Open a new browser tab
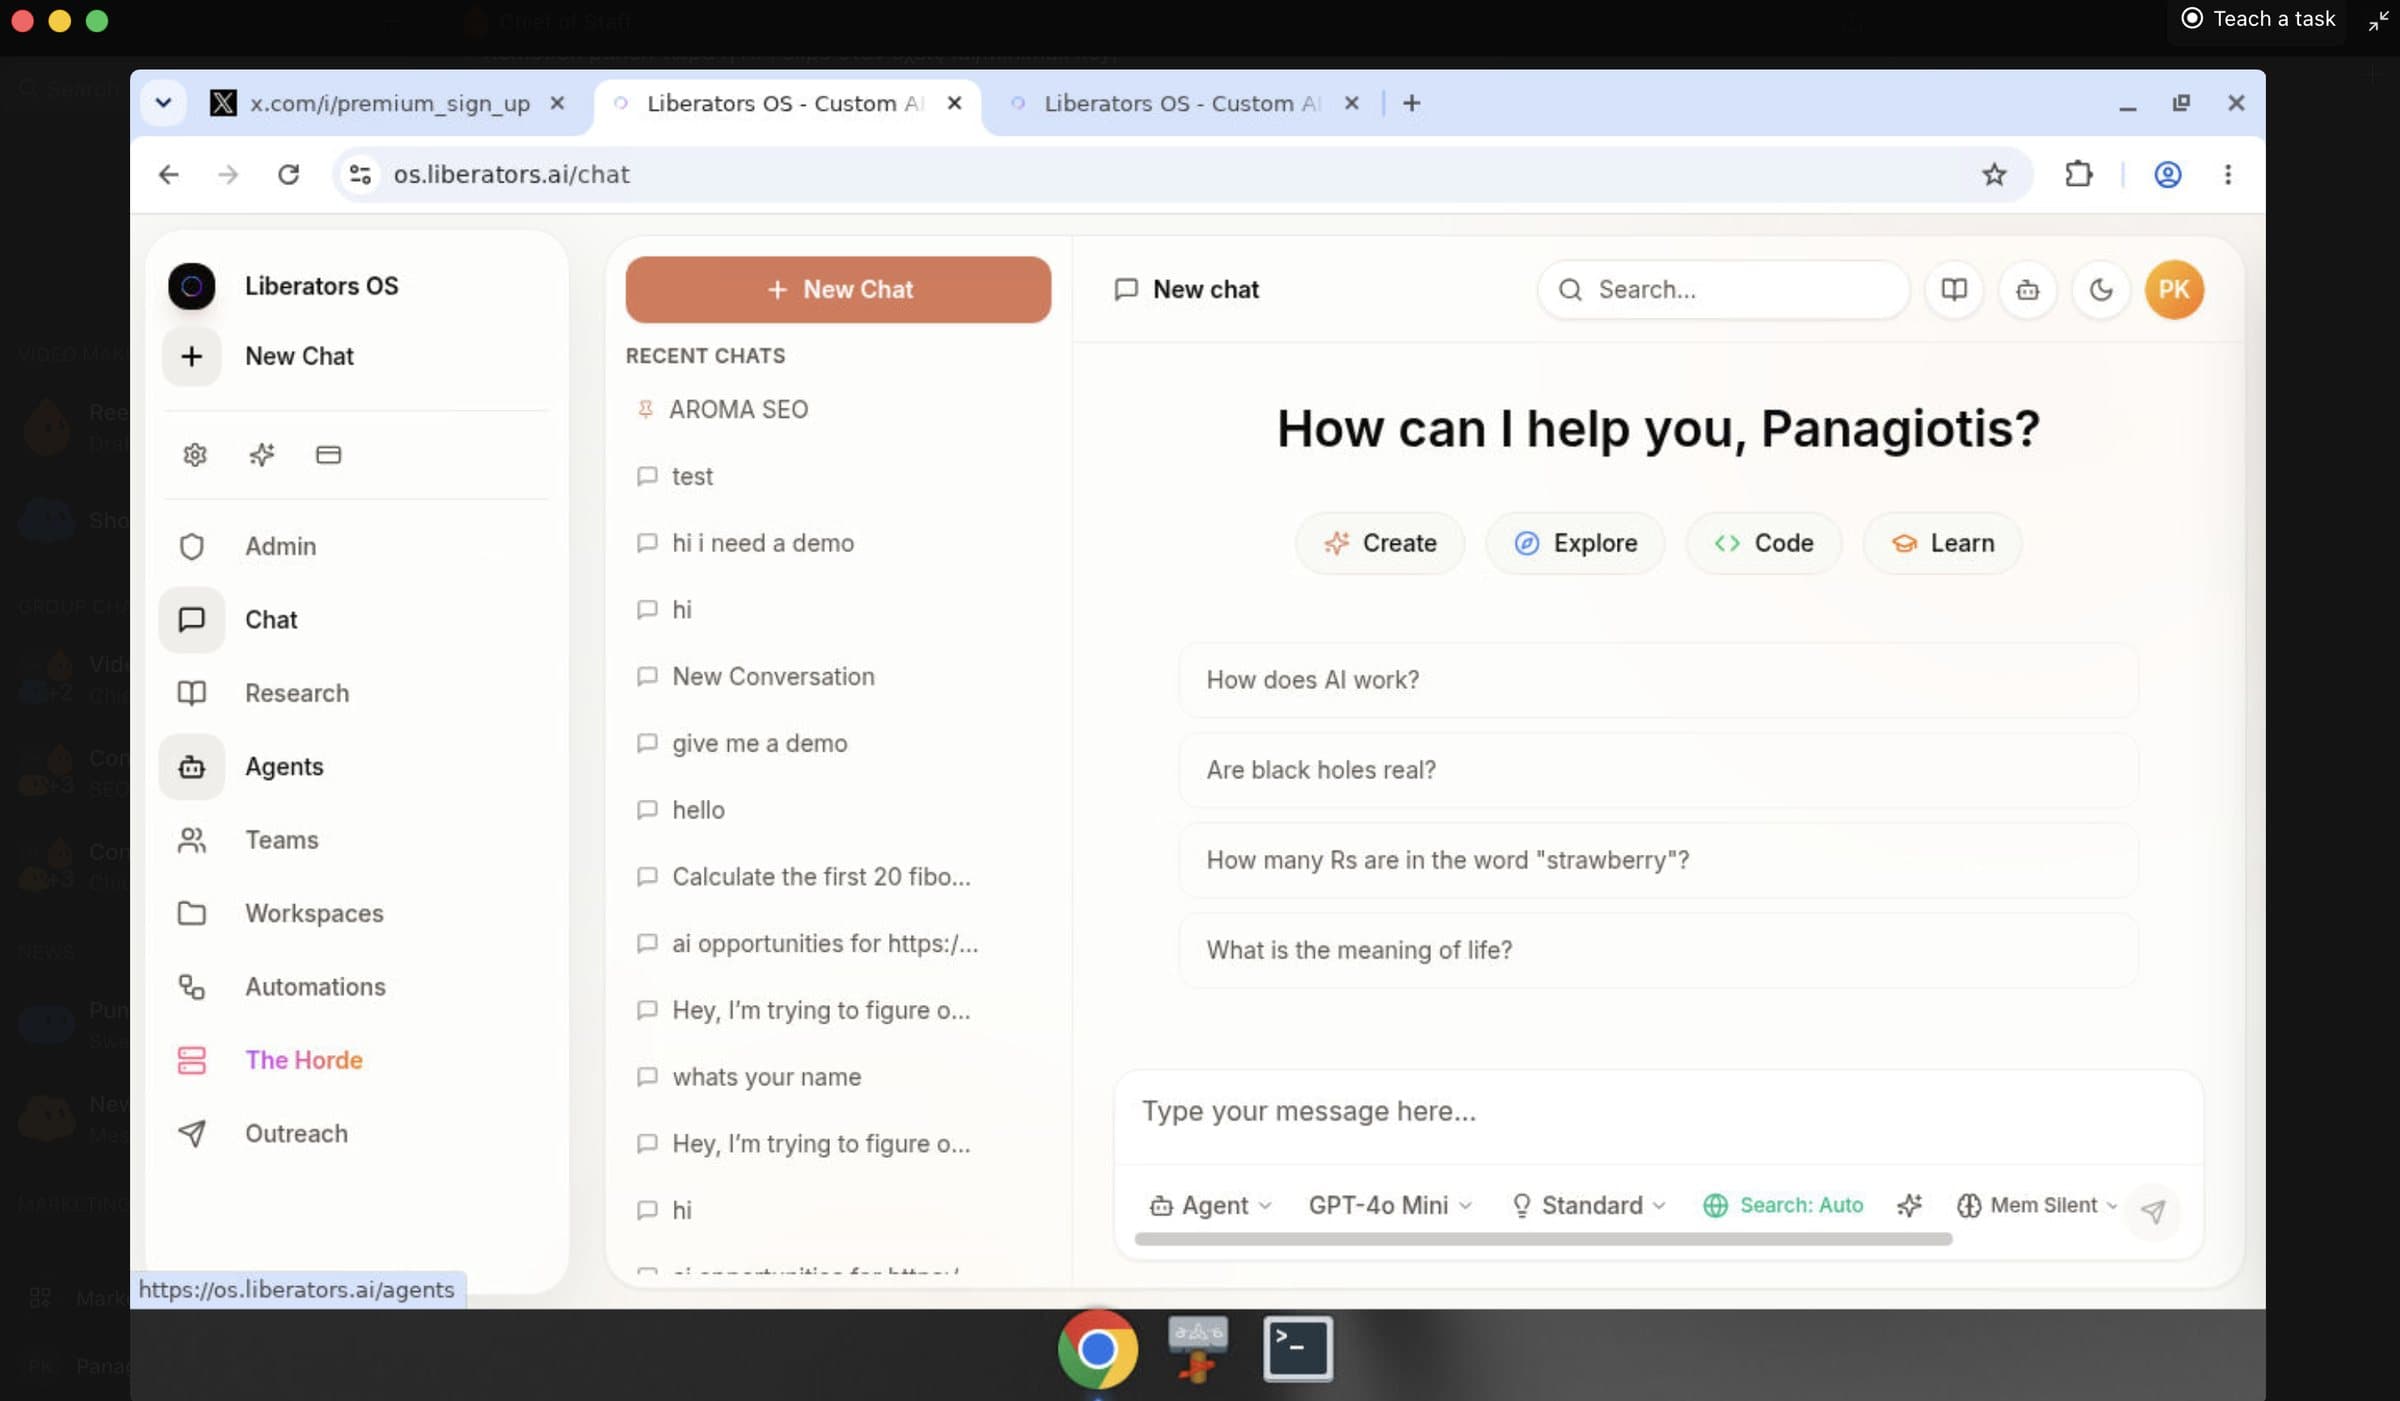The width and height of the screenshot is (2400, 1401). pos(1412,103)
